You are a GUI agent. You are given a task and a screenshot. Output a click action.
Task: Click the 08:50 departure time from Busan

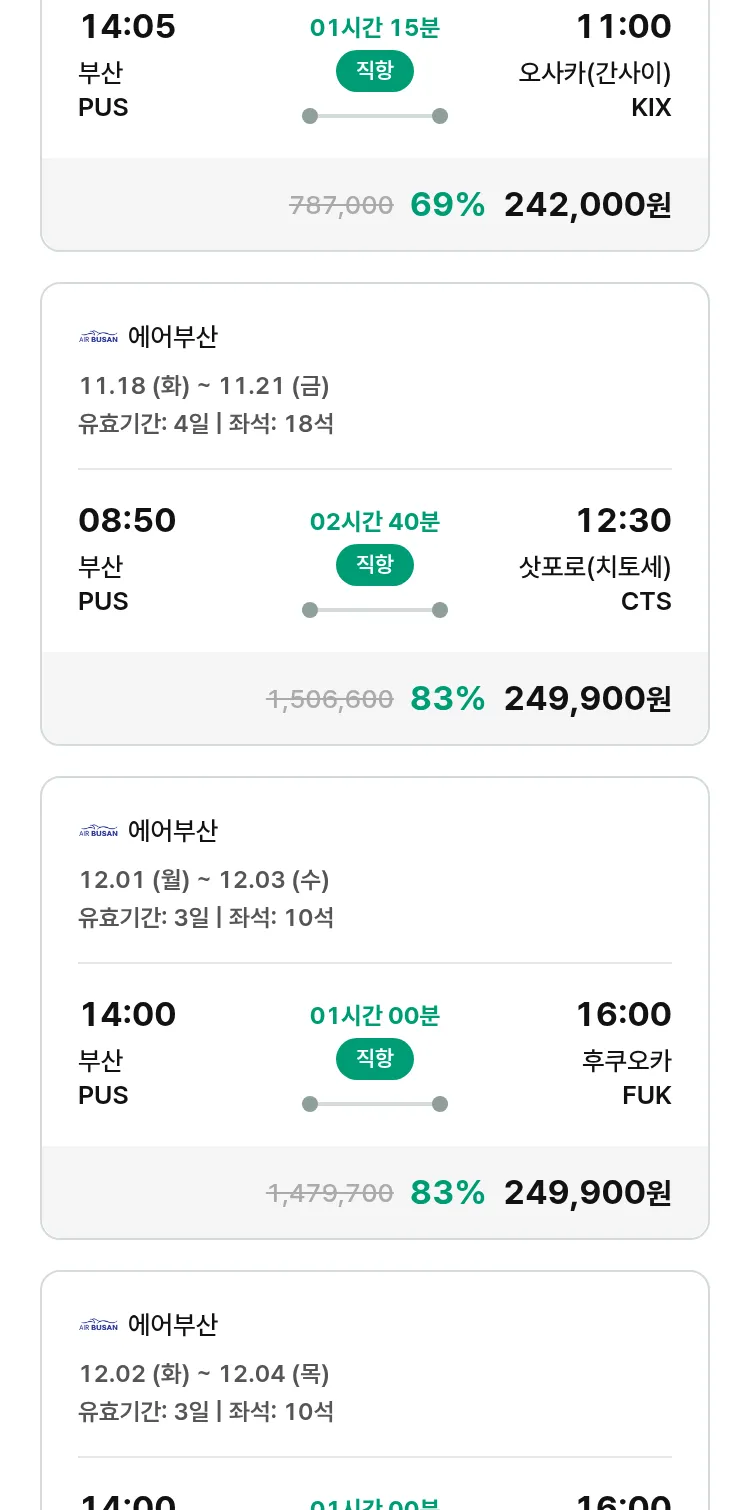coord(127,521)
